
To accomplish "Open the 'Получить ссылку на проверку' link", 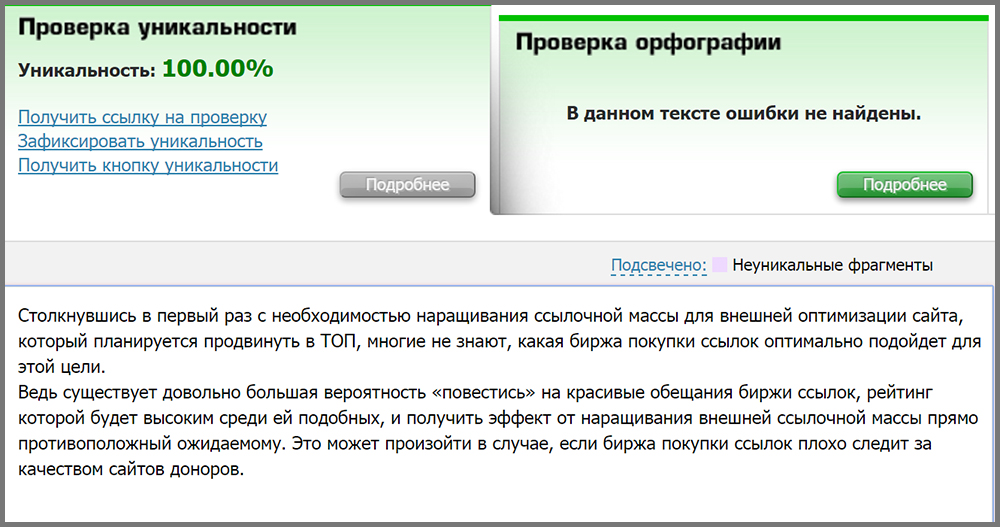I will [x=142, y=117].
